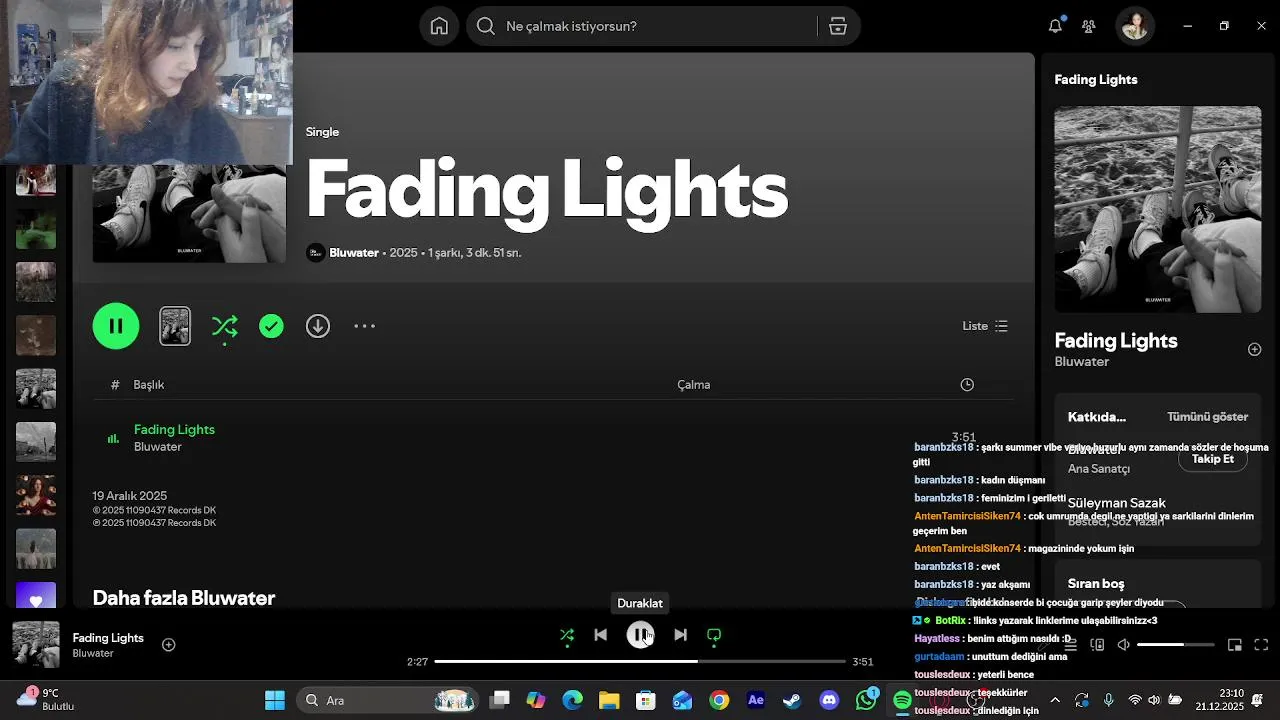The width and height of the screenshot is (1280, 720).
Task: Open WhatsApp from taskbar
Action: [x=866, y=700]
